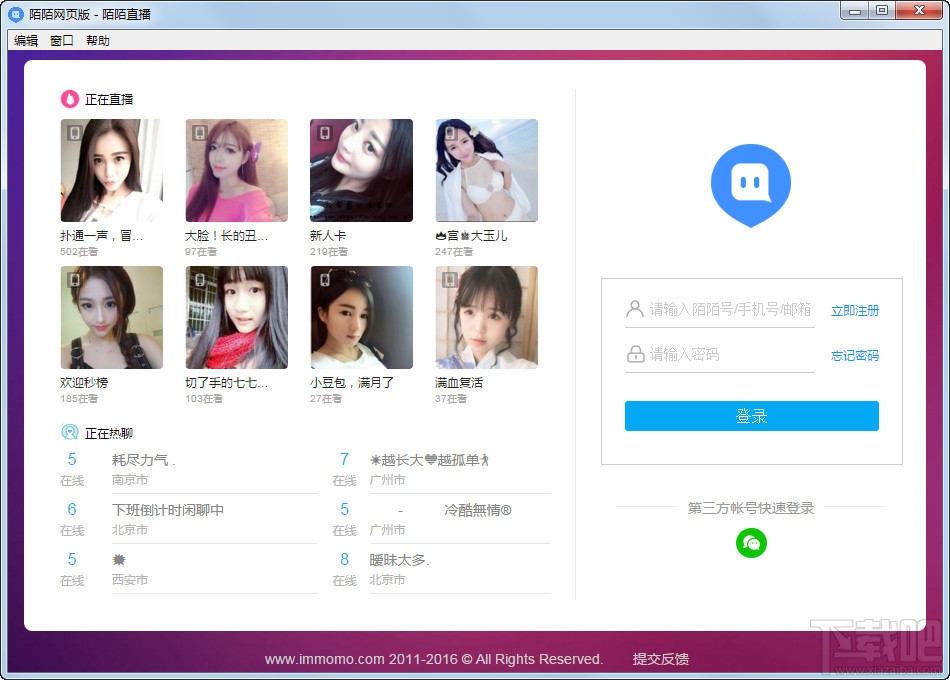This screenshot has width=950, height=680.
Task: Open the 编辑 menu
Action: (x=26, y=41)
